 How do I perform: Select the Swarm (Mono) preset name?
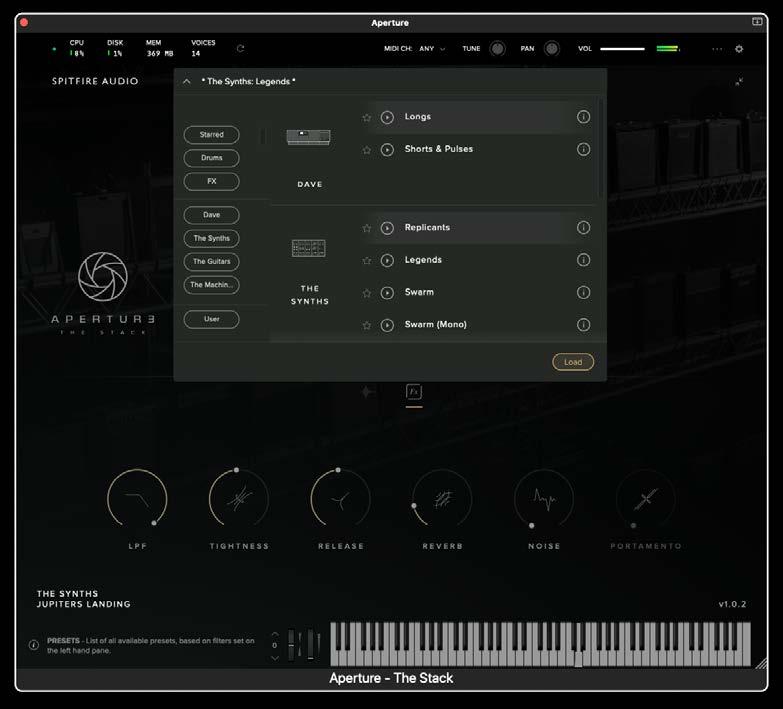435,325
